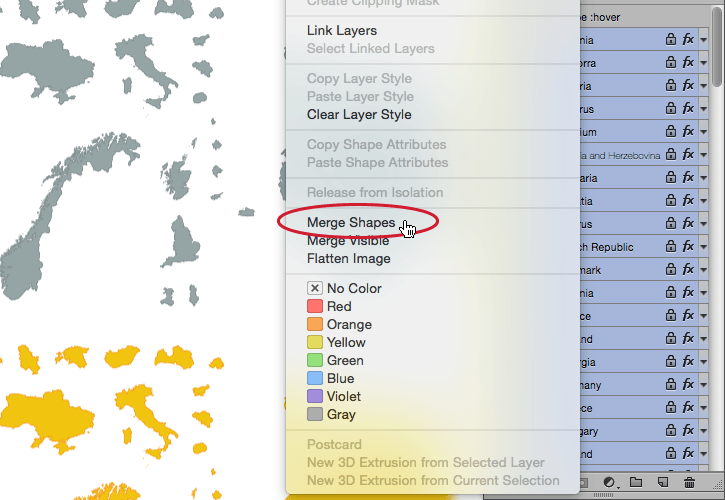Image resolution: width=725 pixels, height=500 pixels.
Task: Open fx effects on Hungary layer
Action: pyautogui.click(x=688, y=431)
